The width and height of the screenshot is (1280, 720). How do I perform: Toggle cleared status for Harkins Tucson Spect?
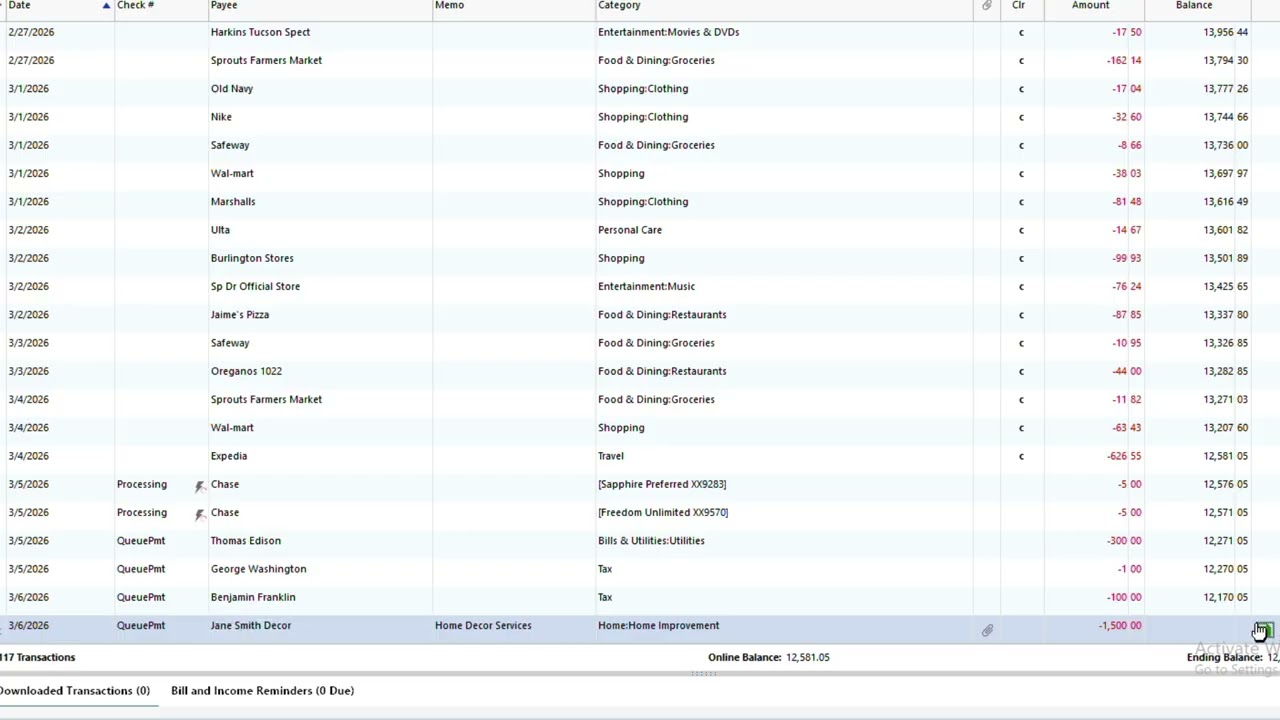pos(1021,32)
